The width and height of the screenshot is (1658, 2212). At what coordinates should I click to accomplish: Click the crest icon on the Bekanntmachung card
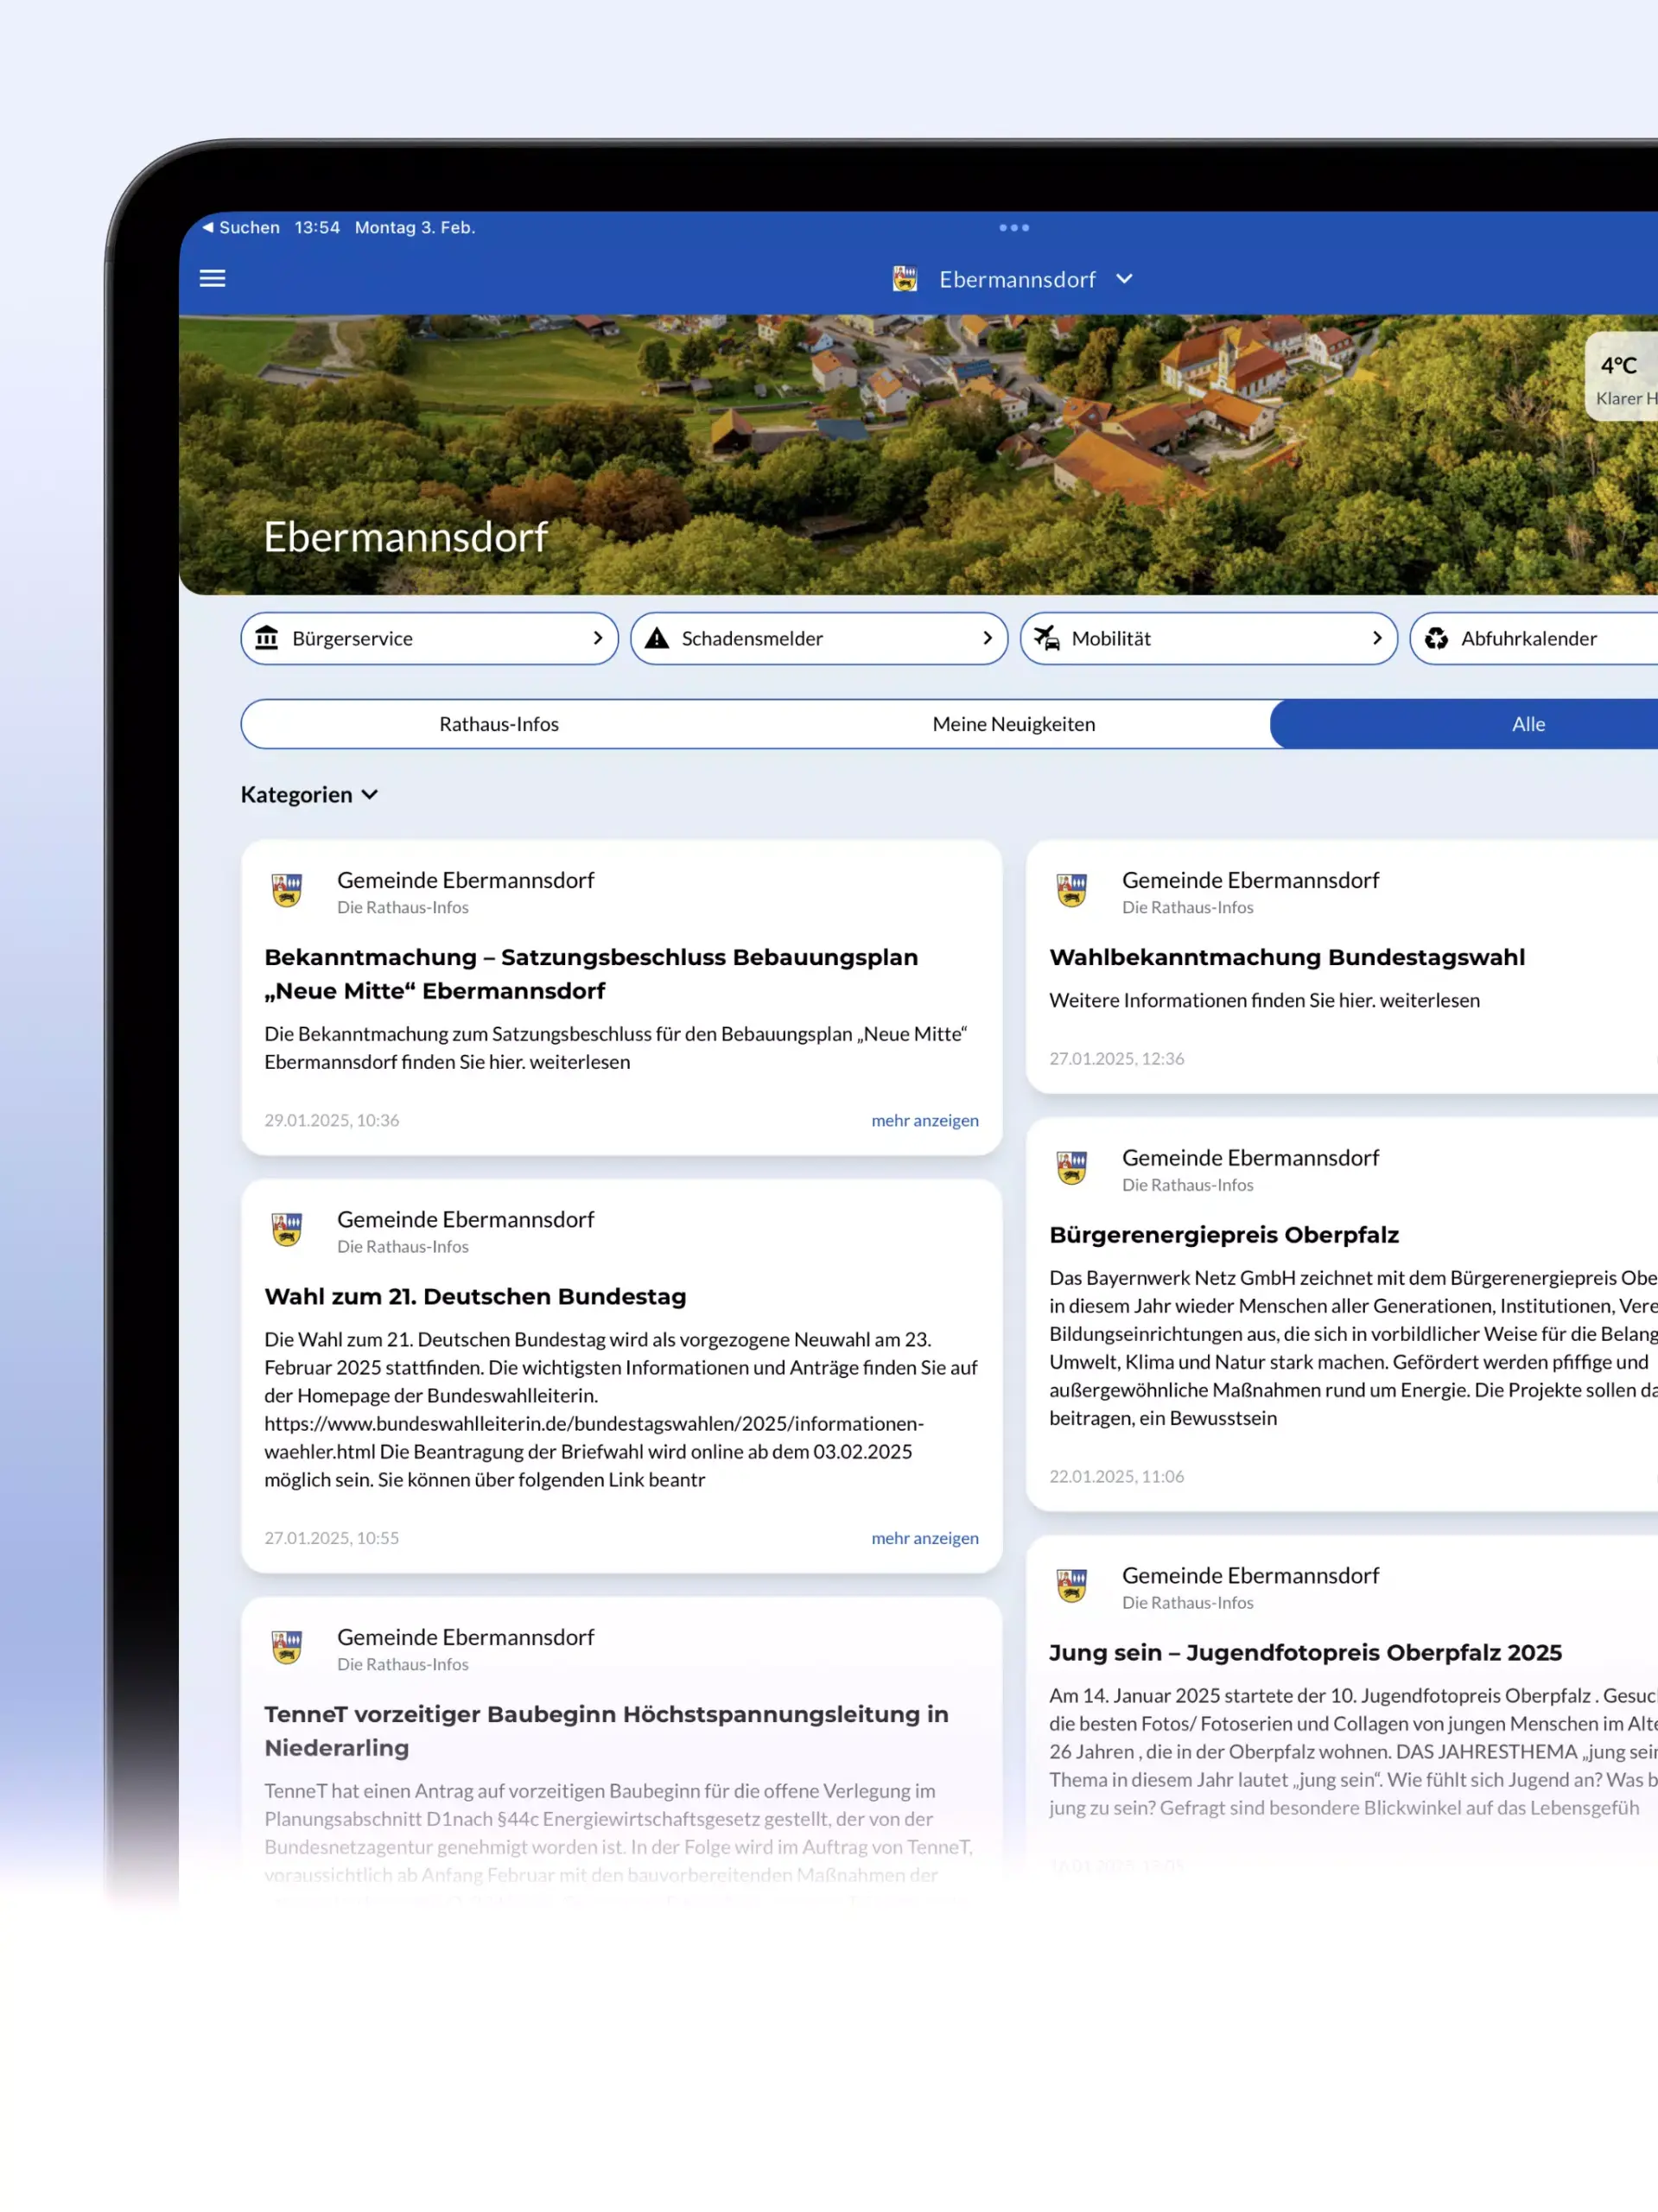click(287, 890)
